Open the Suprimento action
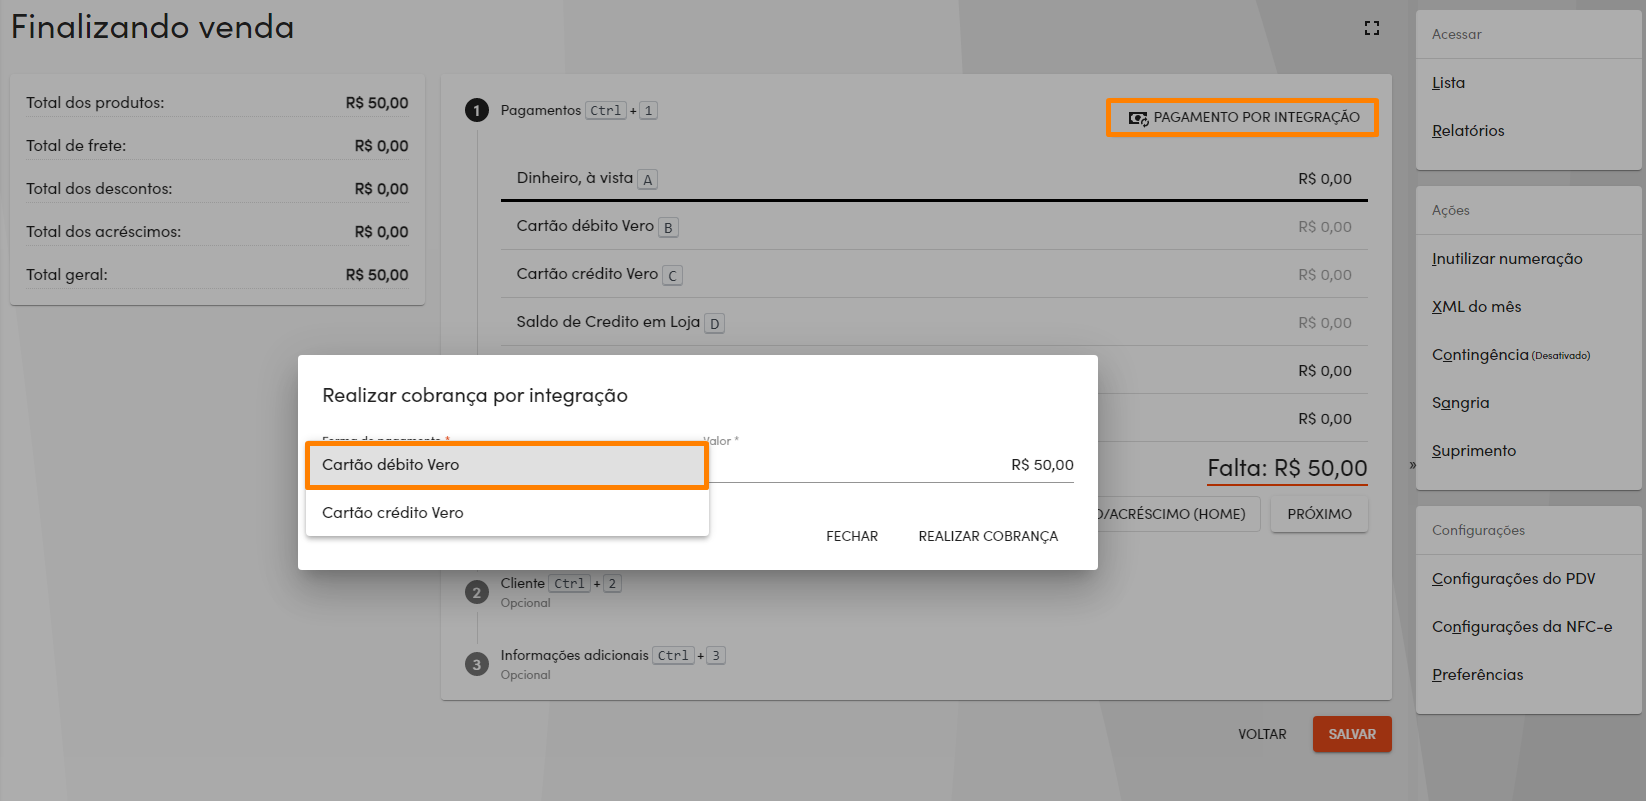 click(1474, 451)
